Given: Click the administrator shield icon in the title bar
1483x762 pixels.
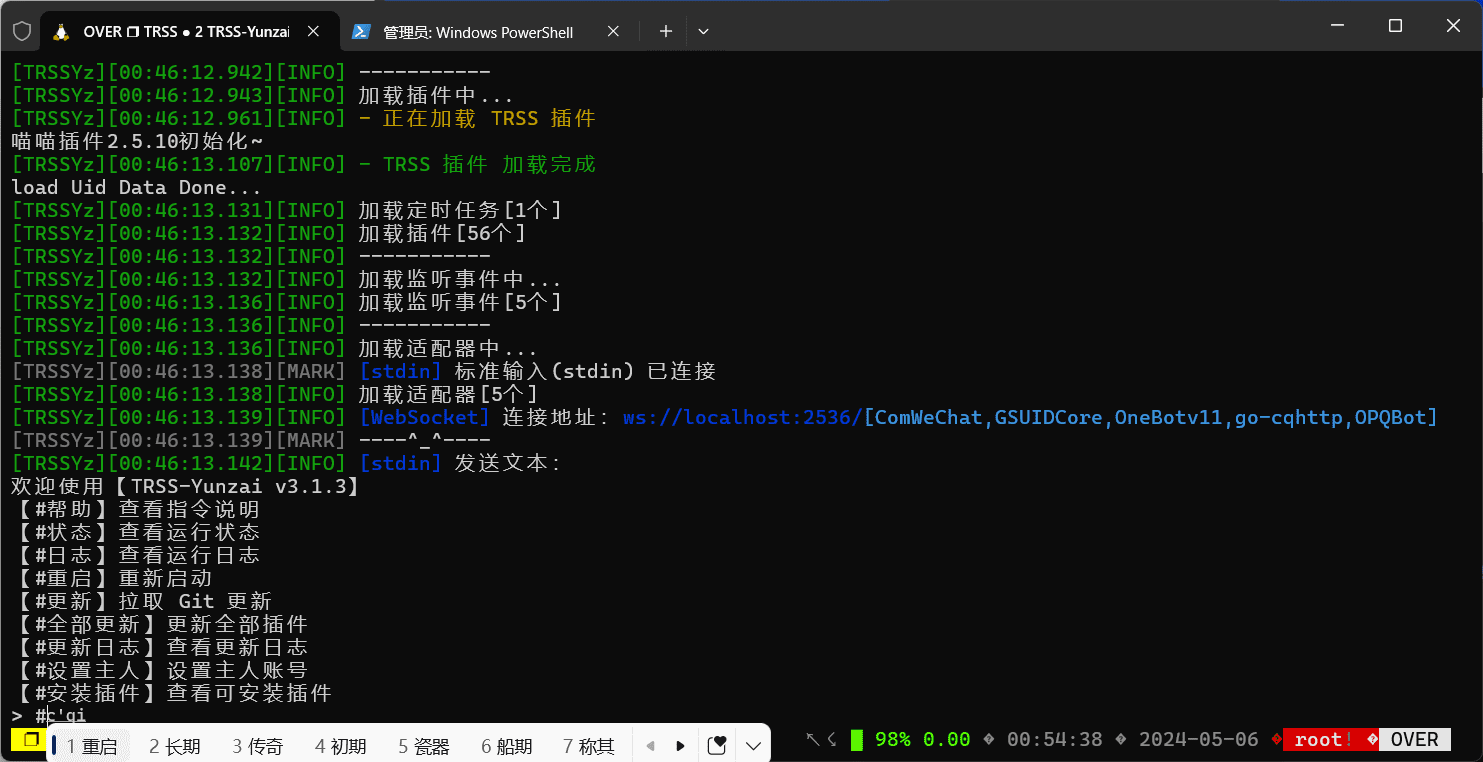Looking at the screenshot, I should click(20, 31).
